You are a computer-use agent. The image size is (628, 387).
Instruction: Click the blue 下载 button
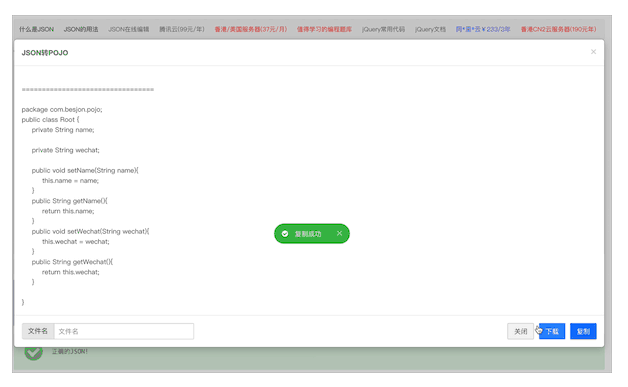552,331
